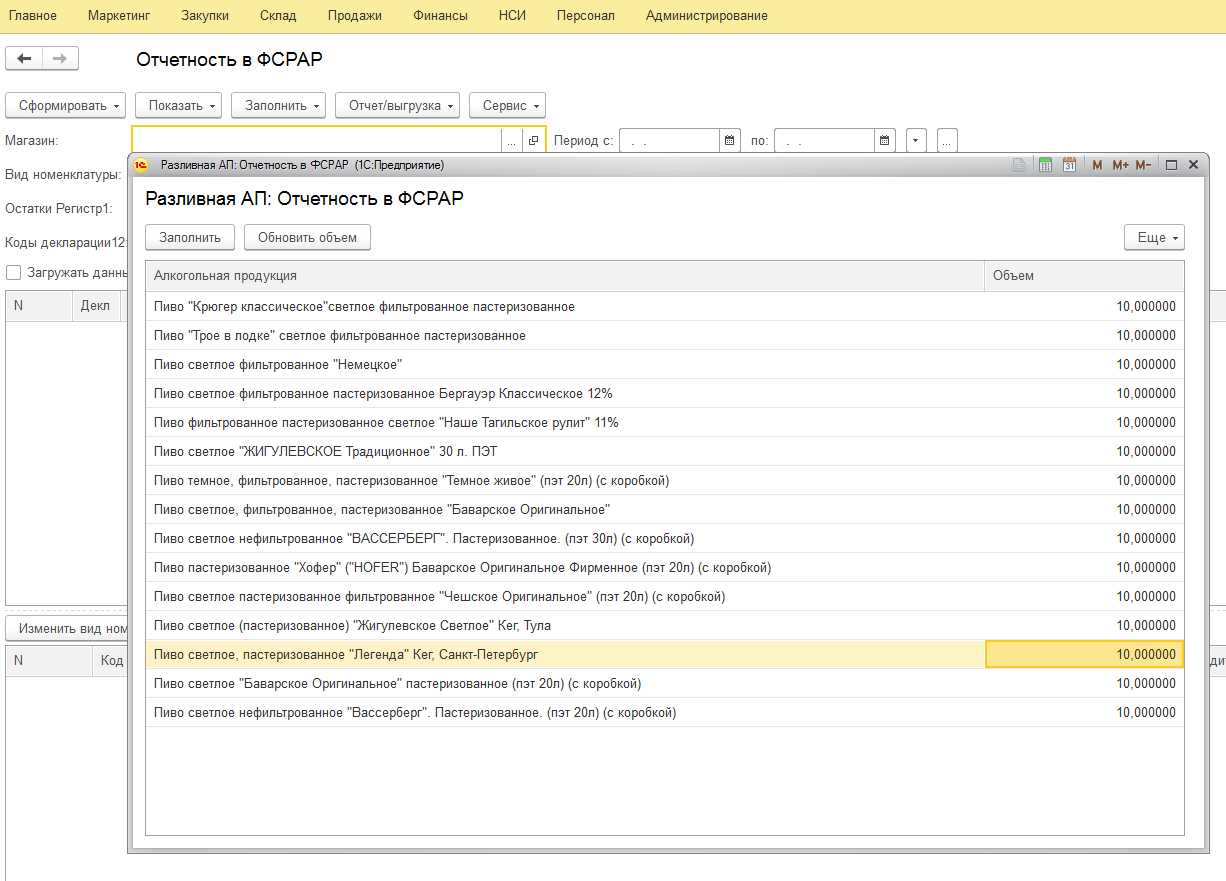The image size is (1226, 881).
Task: Click the Период с date input field
Action: pos(669,141)
